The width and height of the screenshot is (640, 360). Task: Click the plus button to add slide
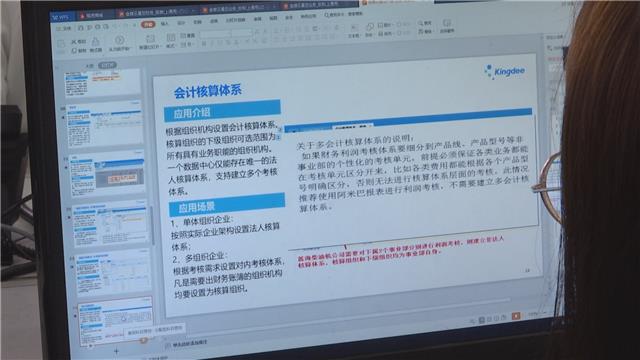(x=116, y=351)
